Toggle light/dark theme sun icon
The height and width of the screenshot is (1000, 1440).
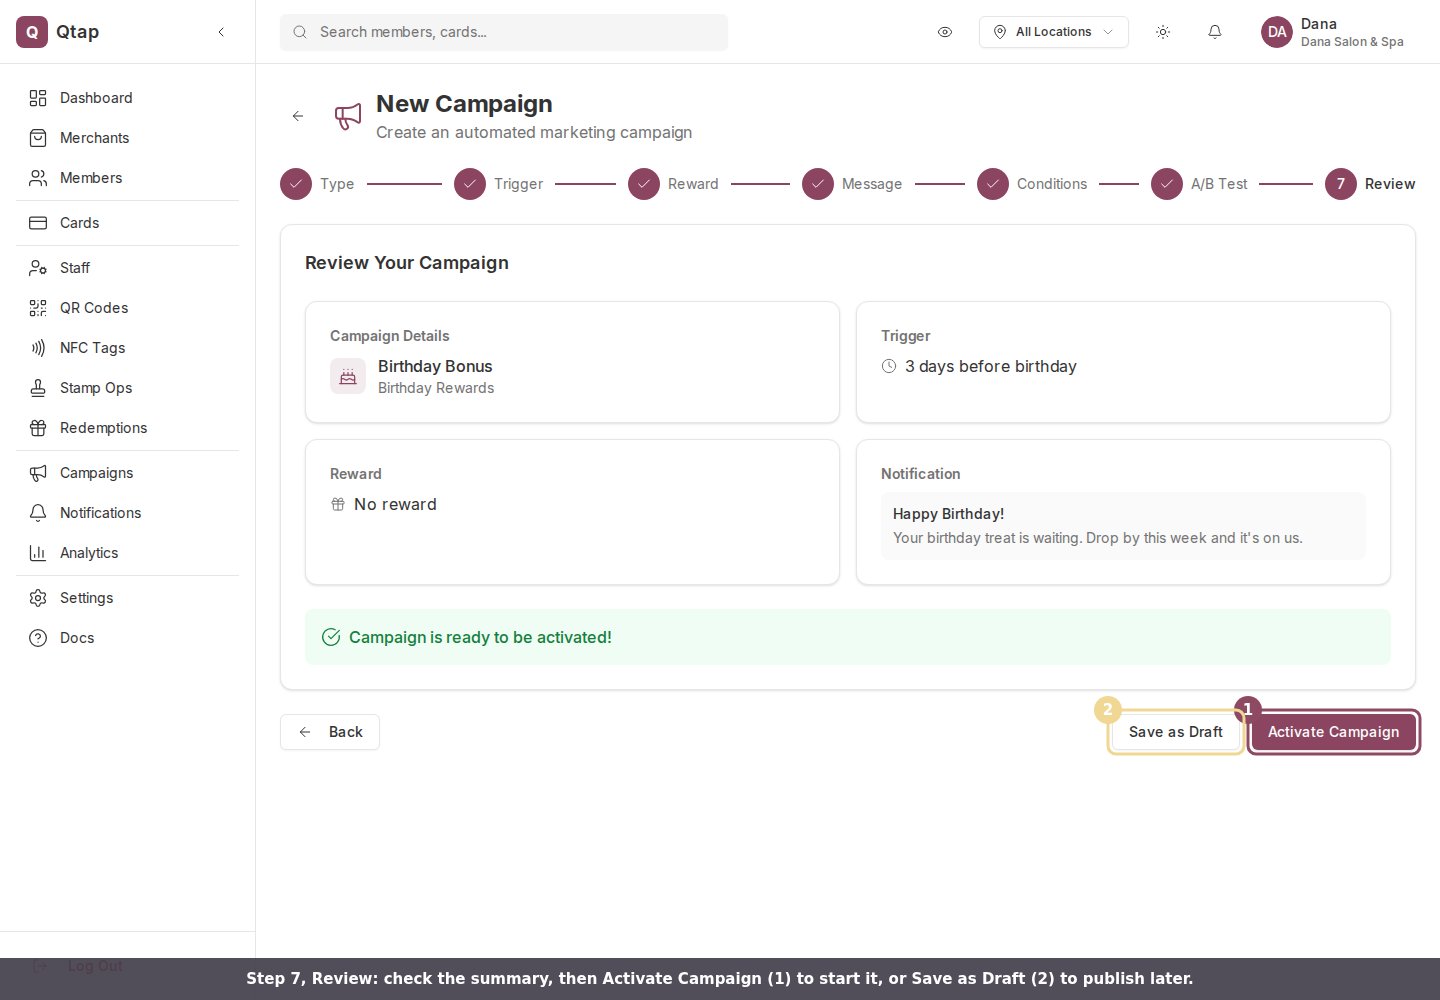point(1163,32)
